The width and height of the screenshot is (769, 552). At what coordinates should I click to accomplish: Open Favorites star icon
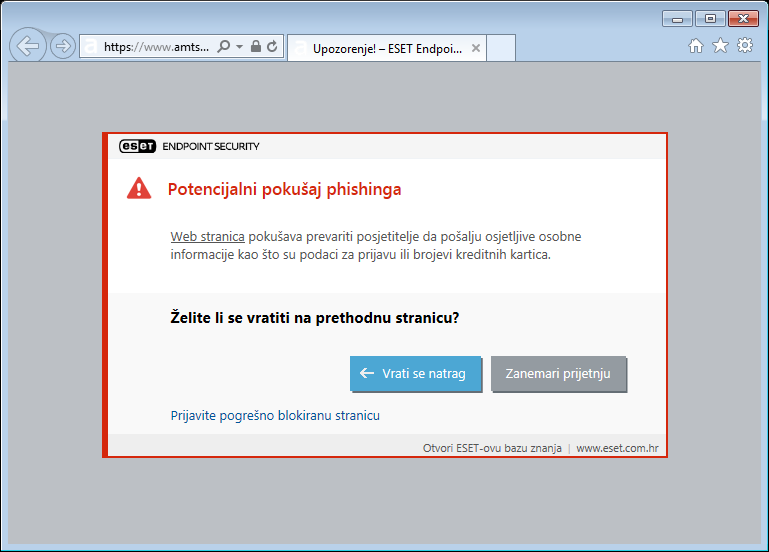click(x=720, y=46)
